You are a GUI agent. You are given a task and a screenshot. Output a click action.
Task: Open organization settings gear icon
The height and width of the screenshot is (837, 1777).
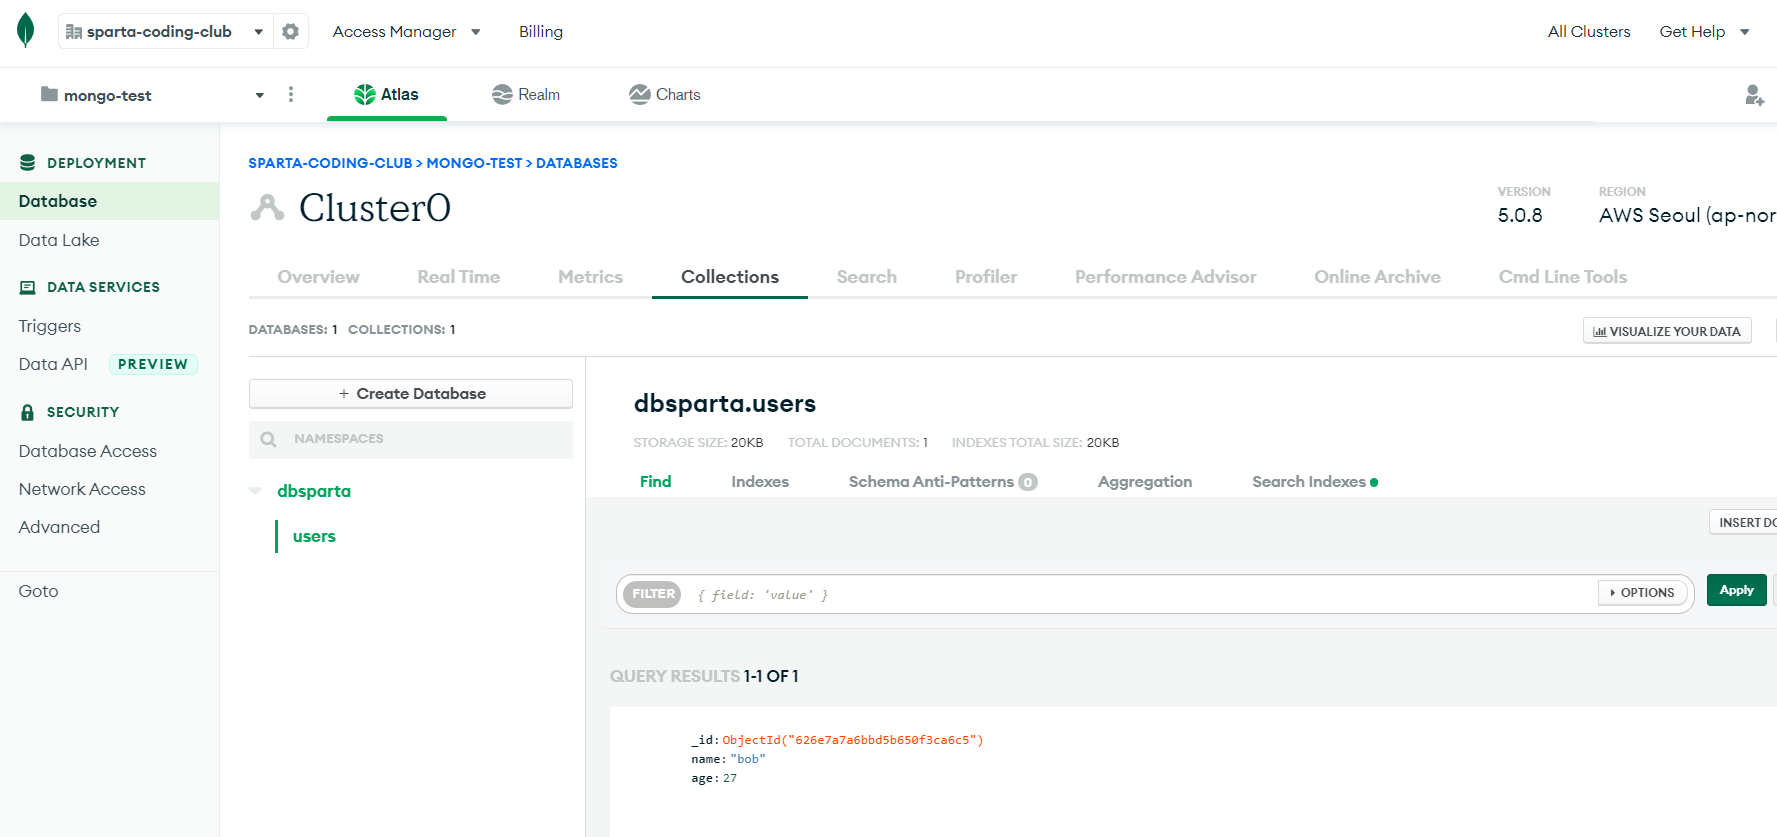pyautogui.click(x=290, y=31)
